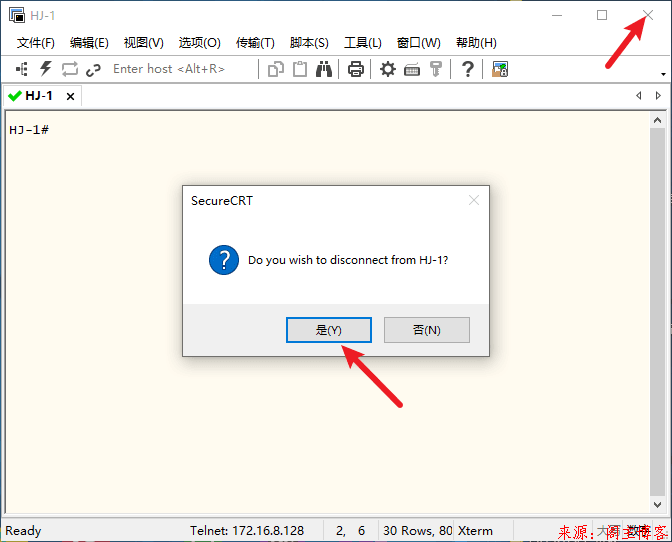Open the 脚本(S) menu
This screenshot has width=672, height=542.
tap(309, 43)
